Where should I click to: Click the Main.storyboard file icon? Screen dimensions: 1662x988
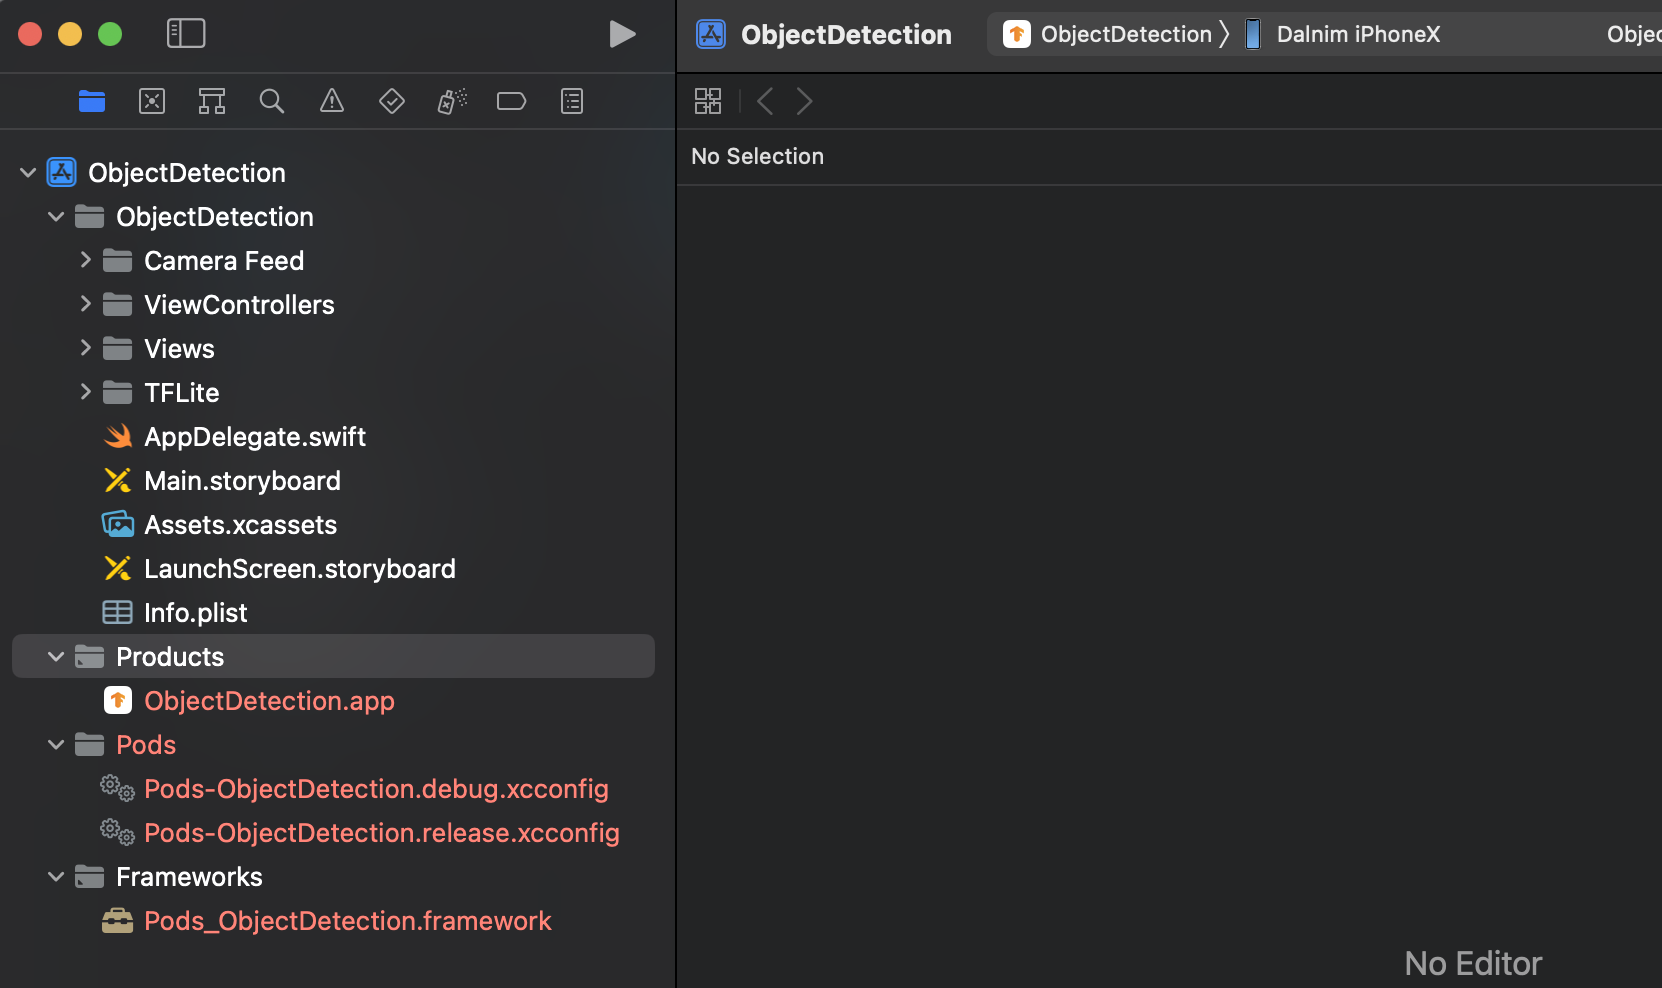[x=118, y=480]
